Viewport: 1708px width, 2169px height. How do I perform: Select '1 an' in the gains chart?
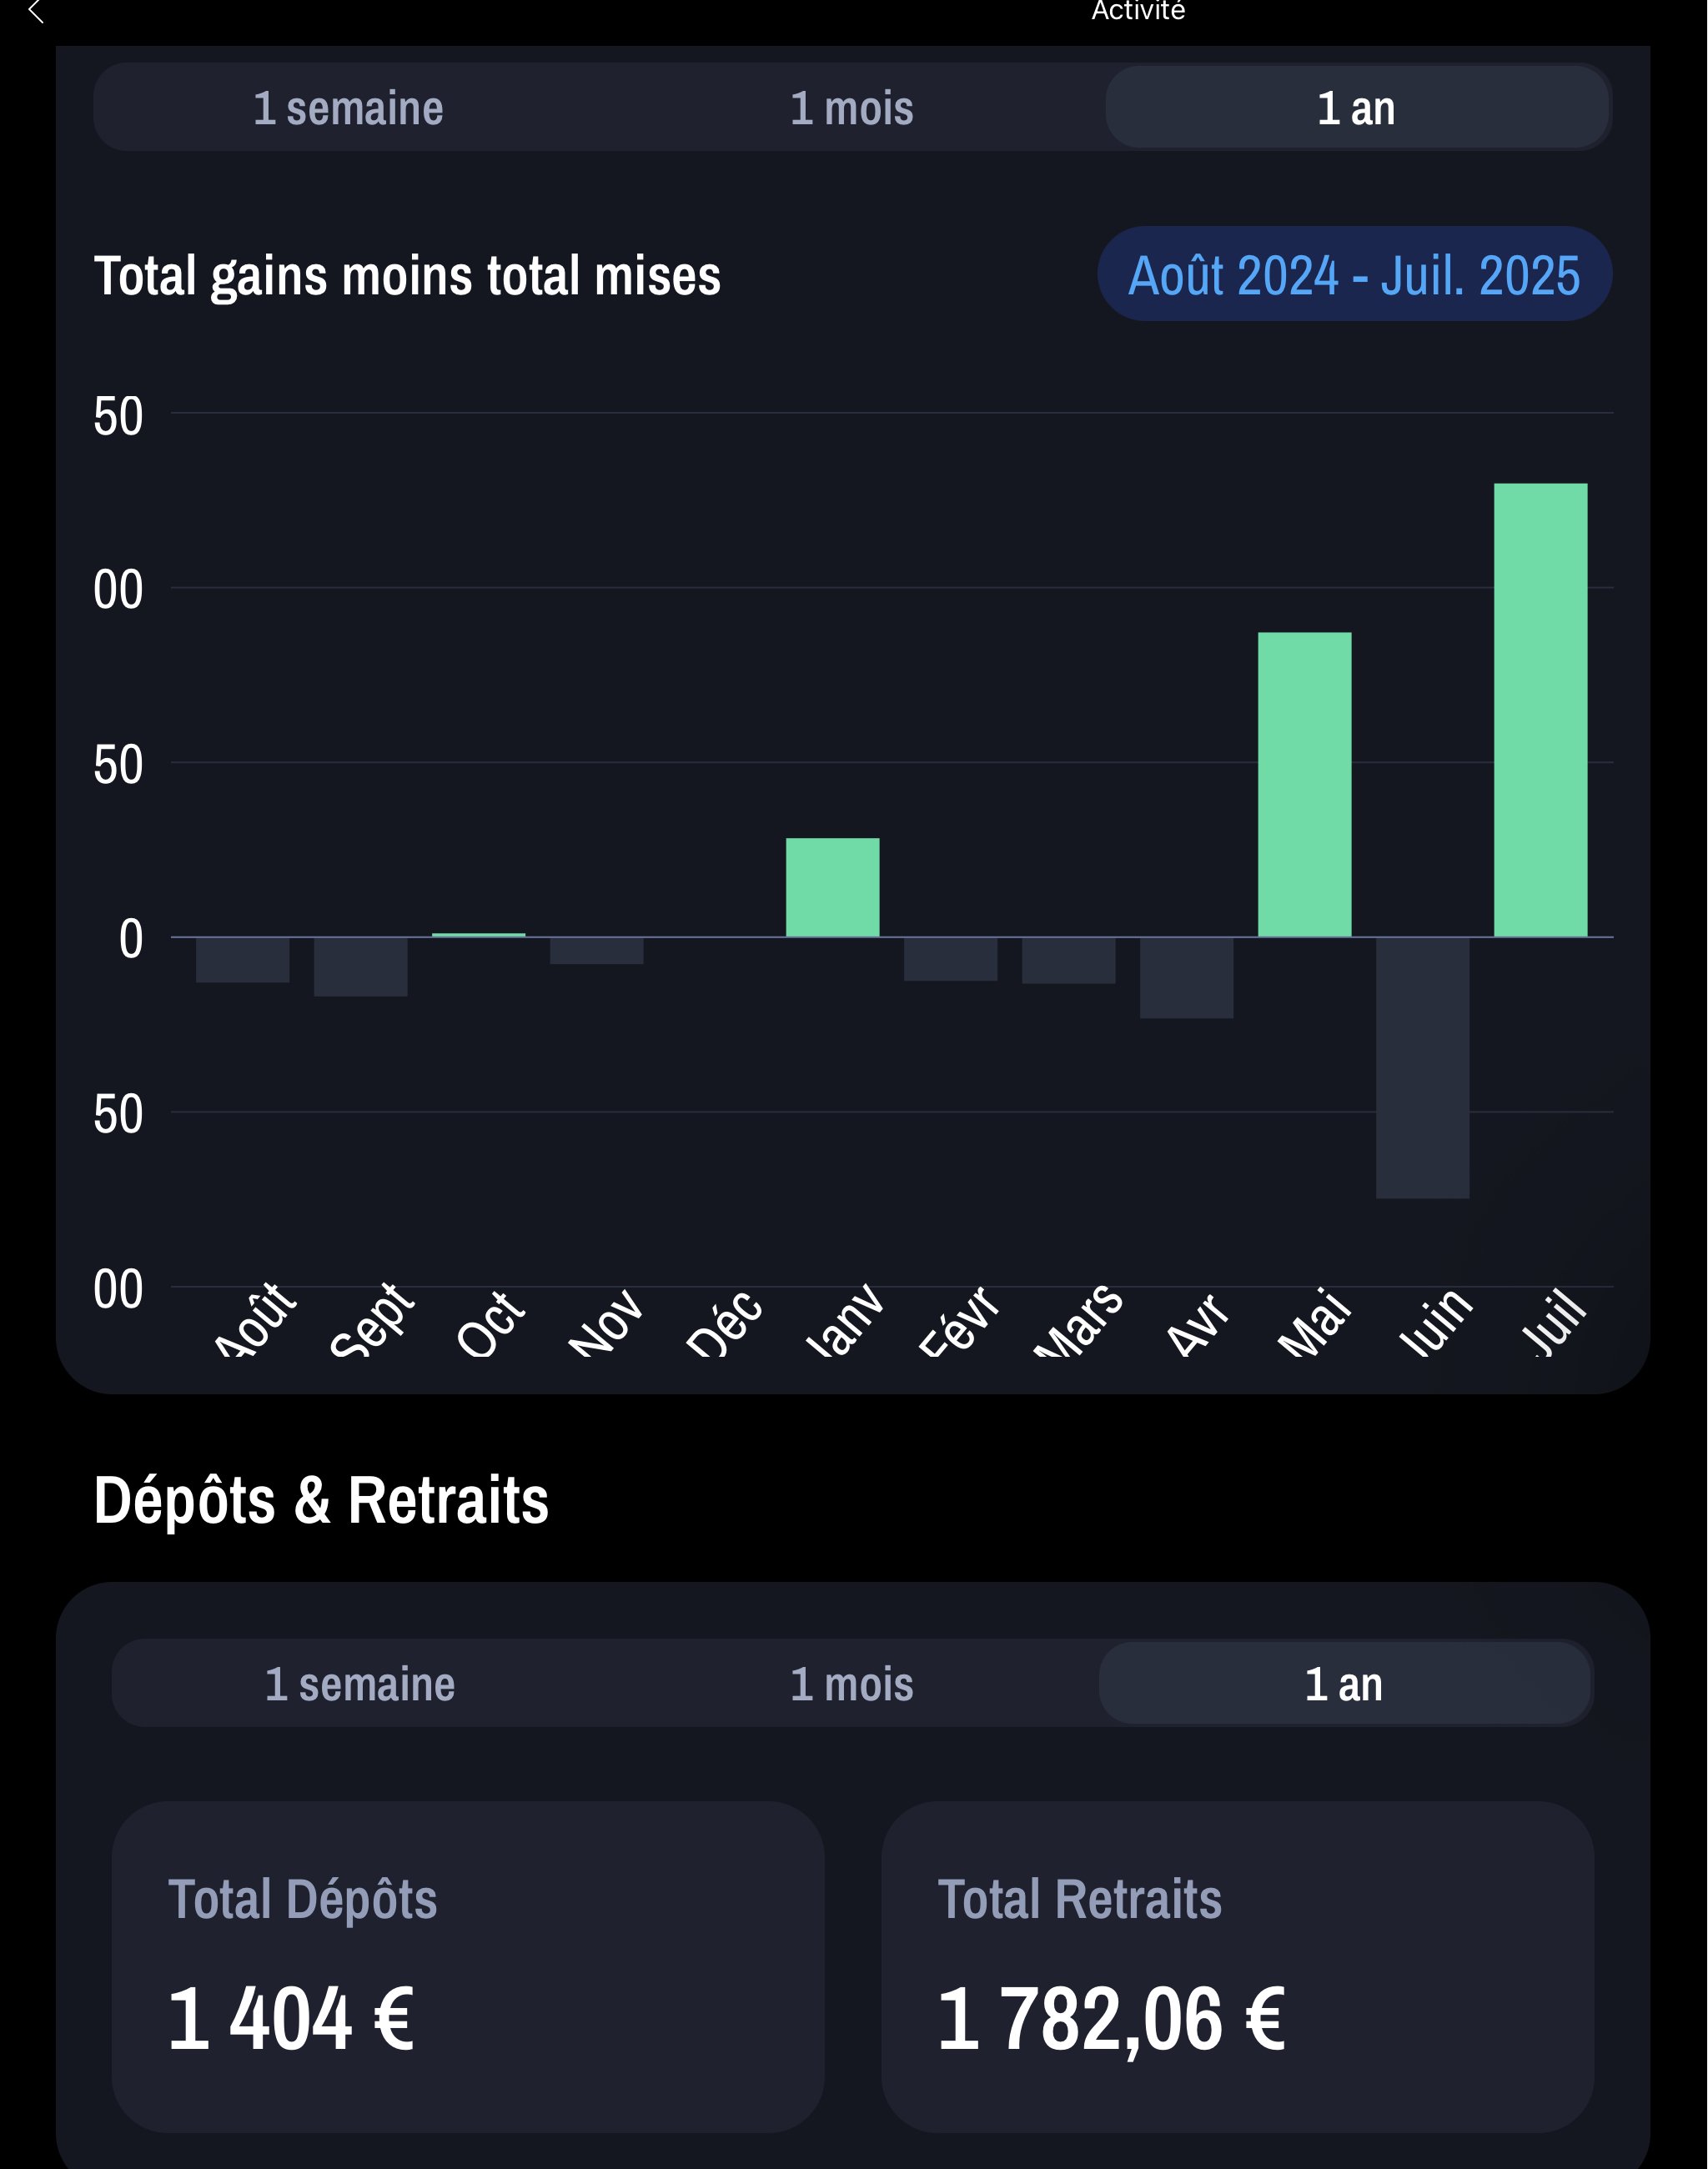[1356, 108]
